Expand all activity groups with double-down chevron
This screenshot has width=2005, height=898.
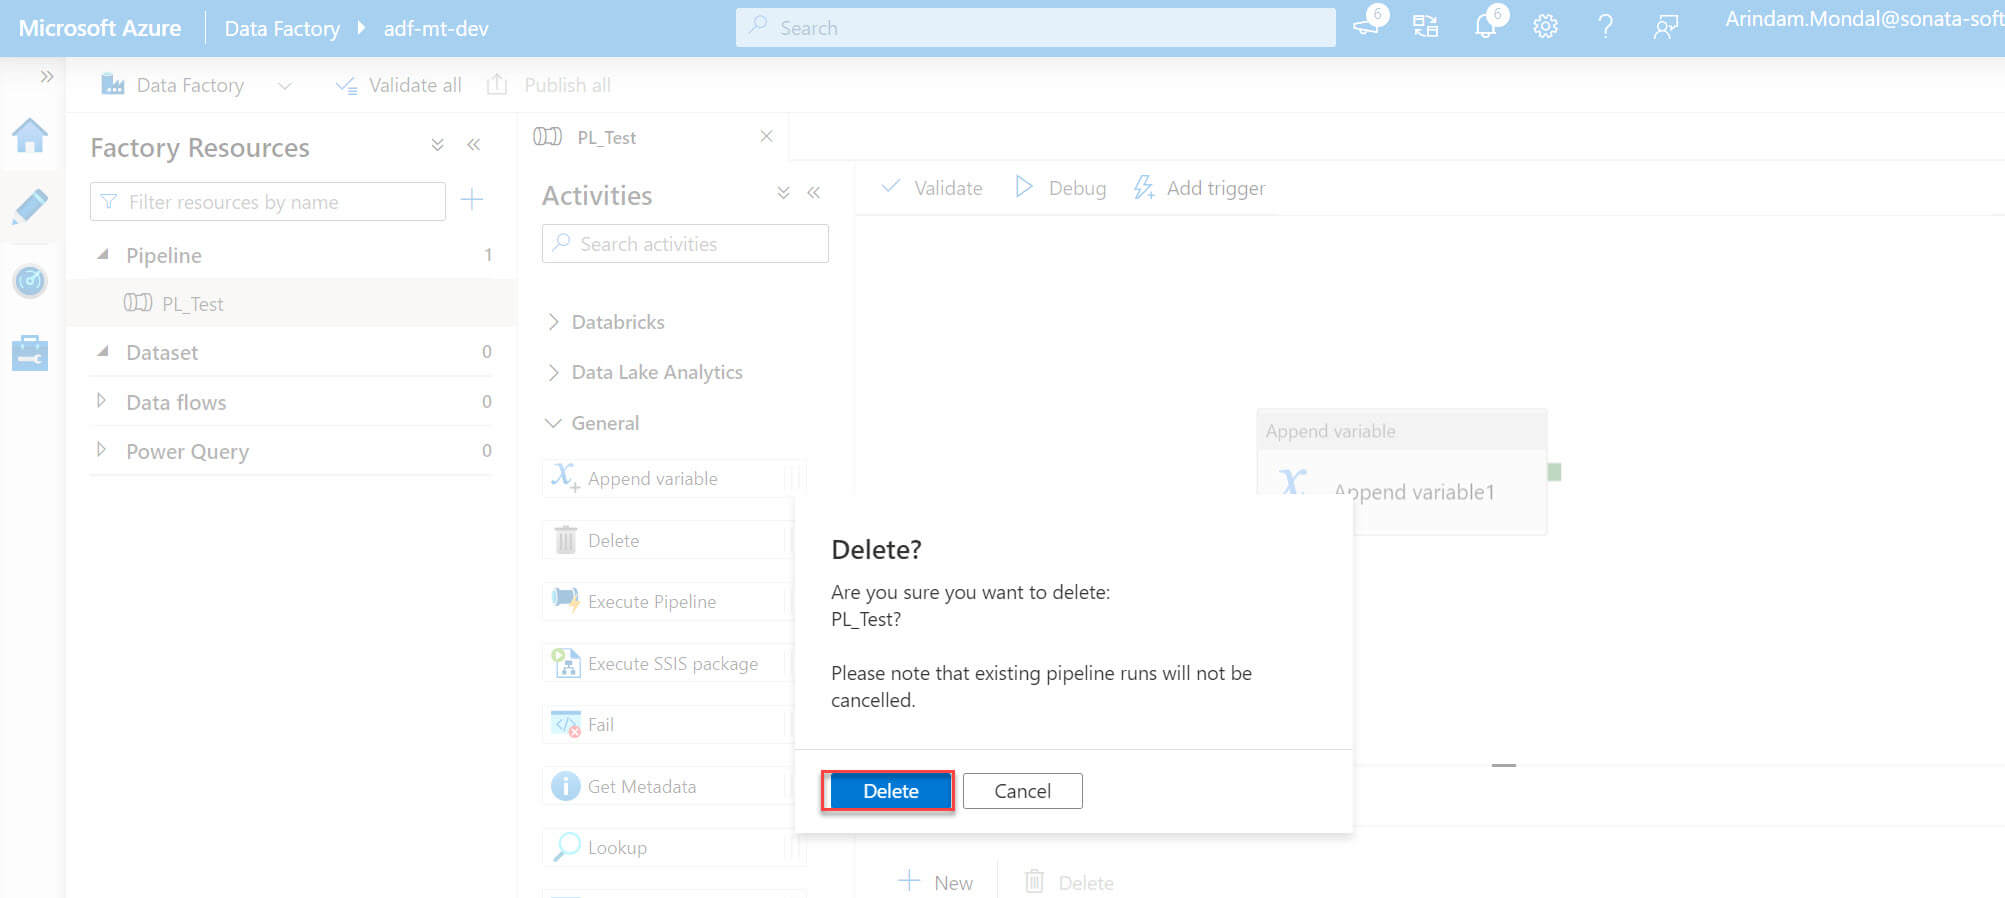[783, 193]
